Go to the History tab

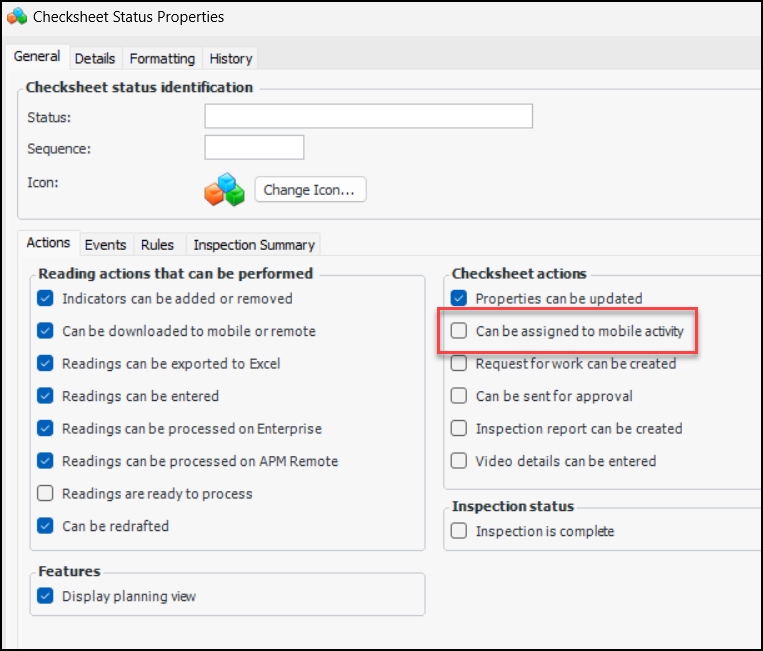point(230,59)
